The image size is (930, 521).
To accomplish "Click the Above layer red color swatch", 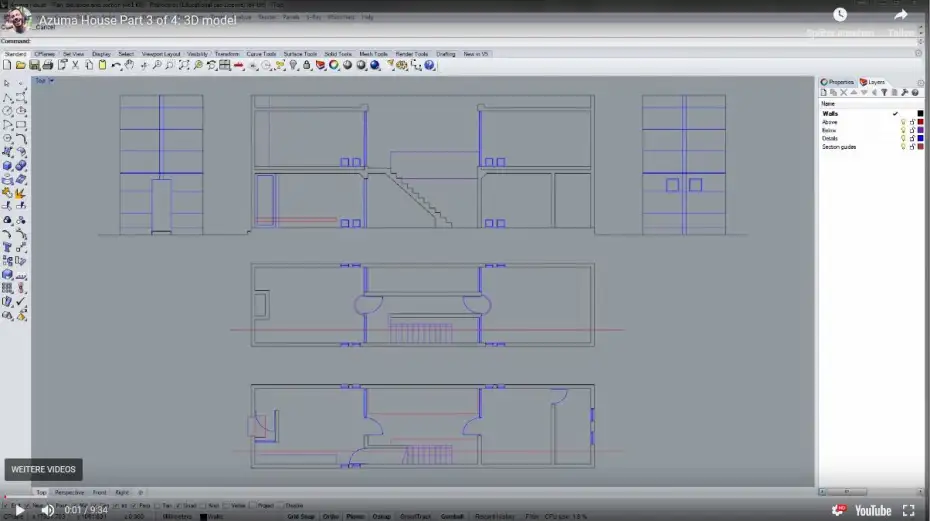I will [x=921, y=122].
